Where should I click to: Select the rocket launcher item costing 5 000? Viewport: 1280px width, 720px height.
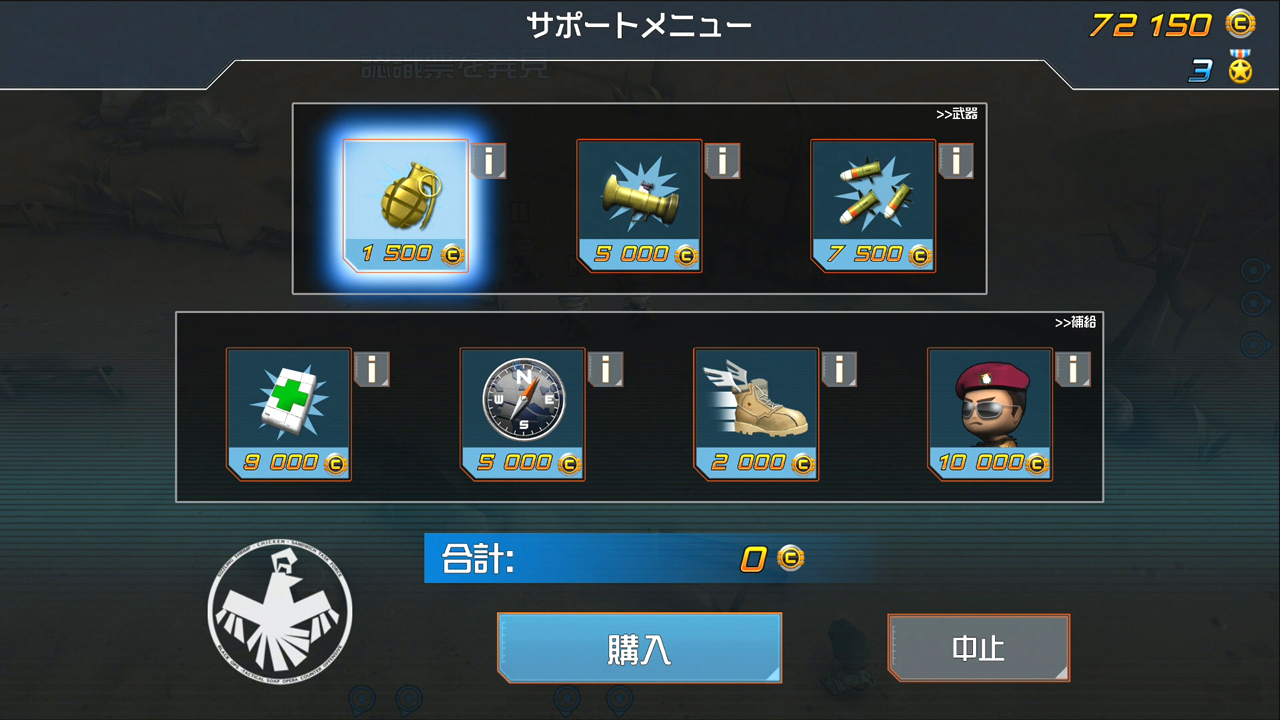[639, 206]
